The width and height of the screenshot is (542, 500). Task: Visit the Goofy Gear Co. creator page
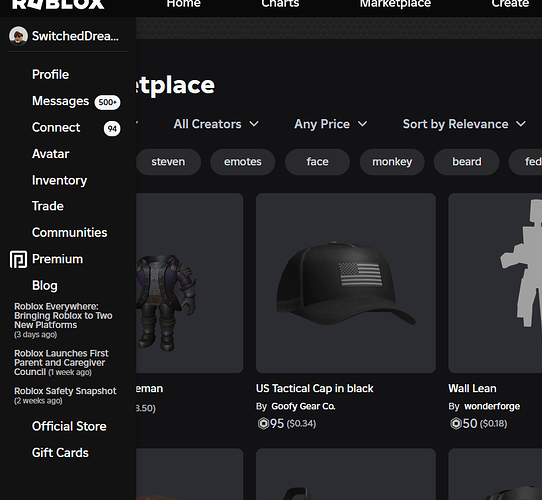coord(303,406)
